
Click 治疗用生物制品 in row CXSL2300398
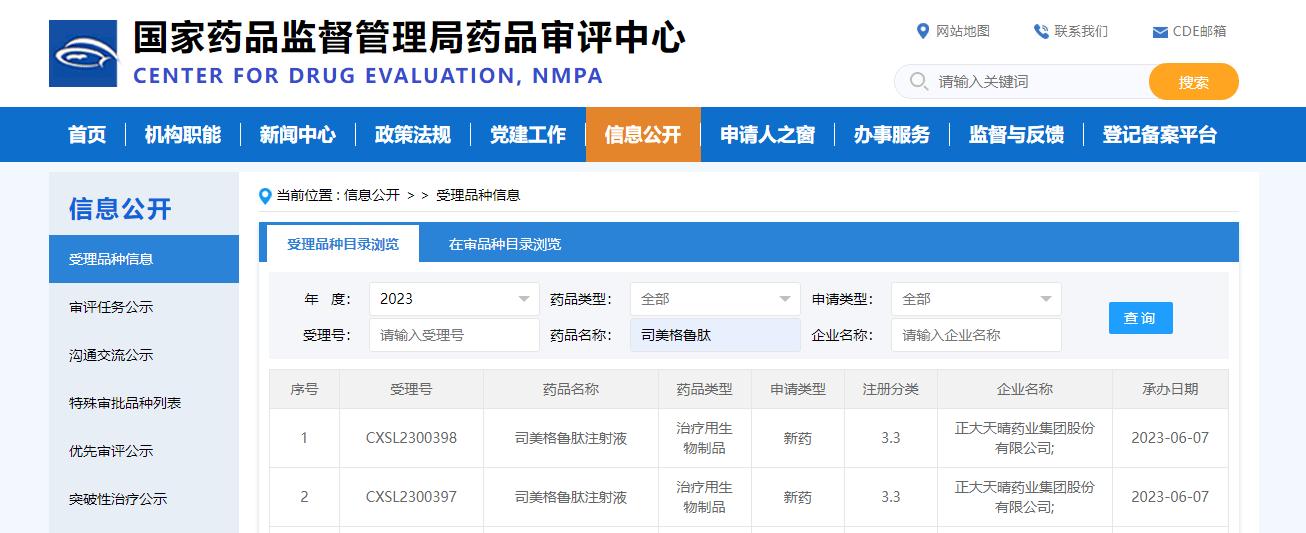(704, 438)
